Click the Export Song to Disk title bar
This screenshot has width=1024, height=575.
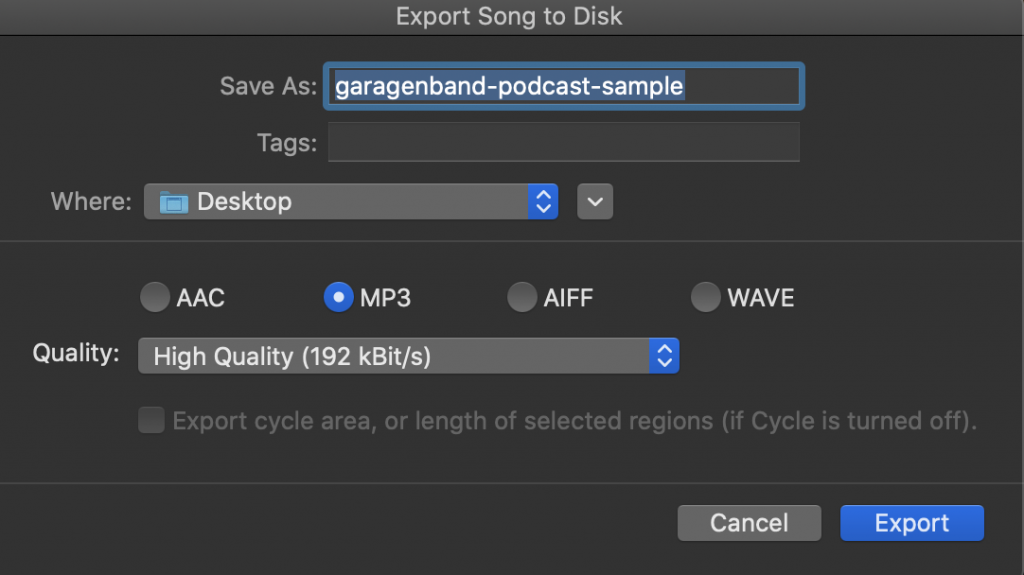point(509,16)
